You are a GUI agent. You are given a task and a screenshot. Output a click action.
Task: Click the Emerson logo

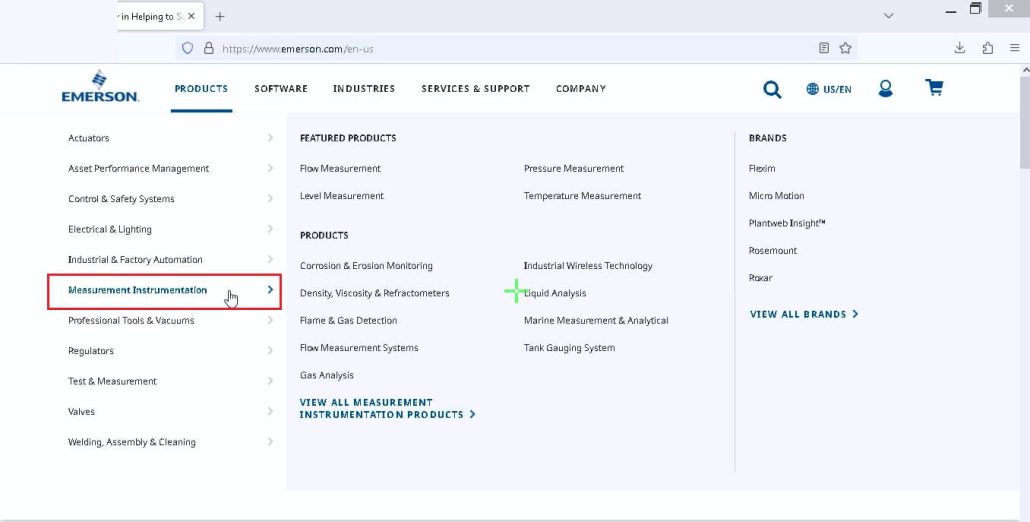(100, 86)
